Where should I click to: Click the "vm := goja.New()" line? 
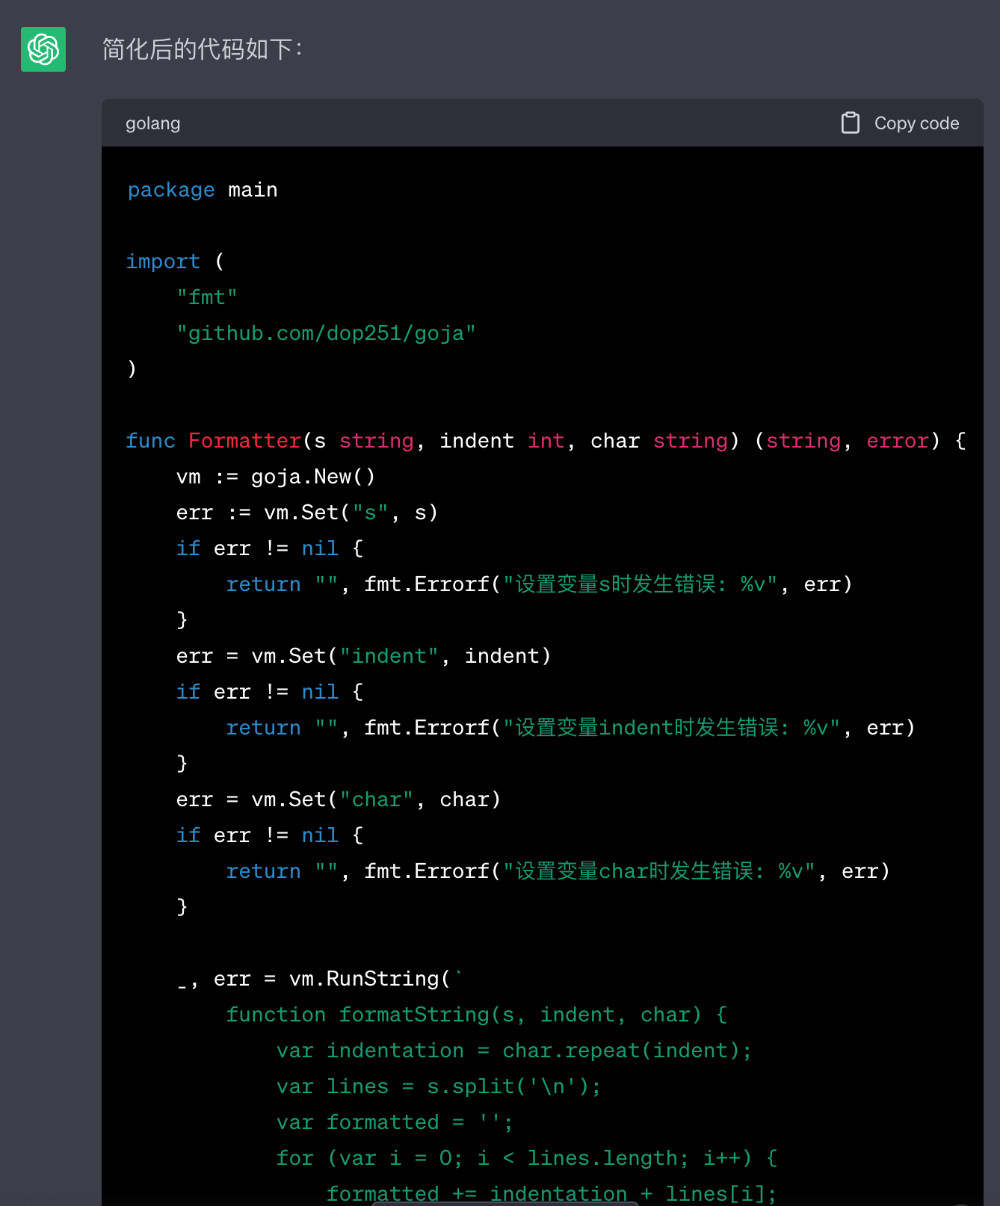(276, 477)
